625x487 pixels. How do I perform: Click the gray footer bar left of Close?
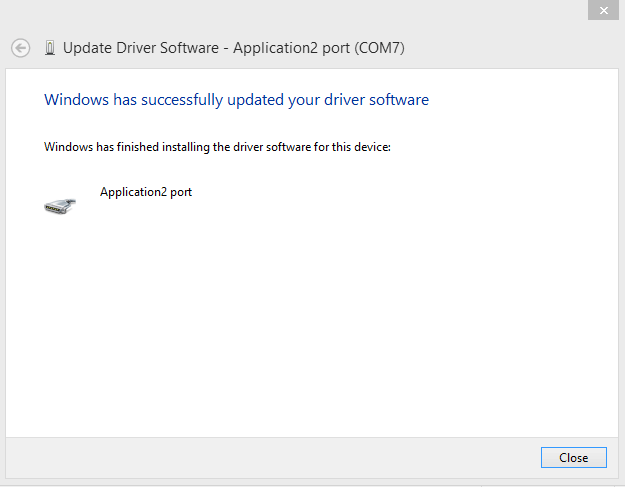tap(271, 458)
